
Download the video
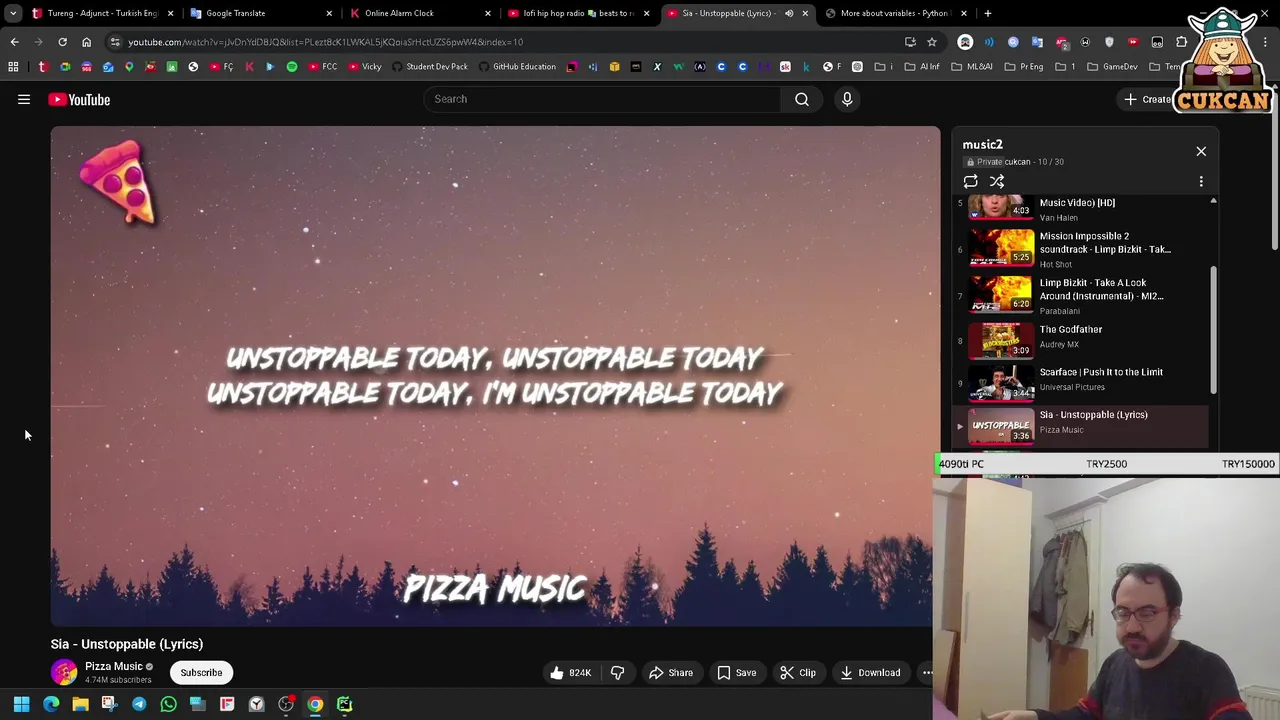[x=871, y=673]
